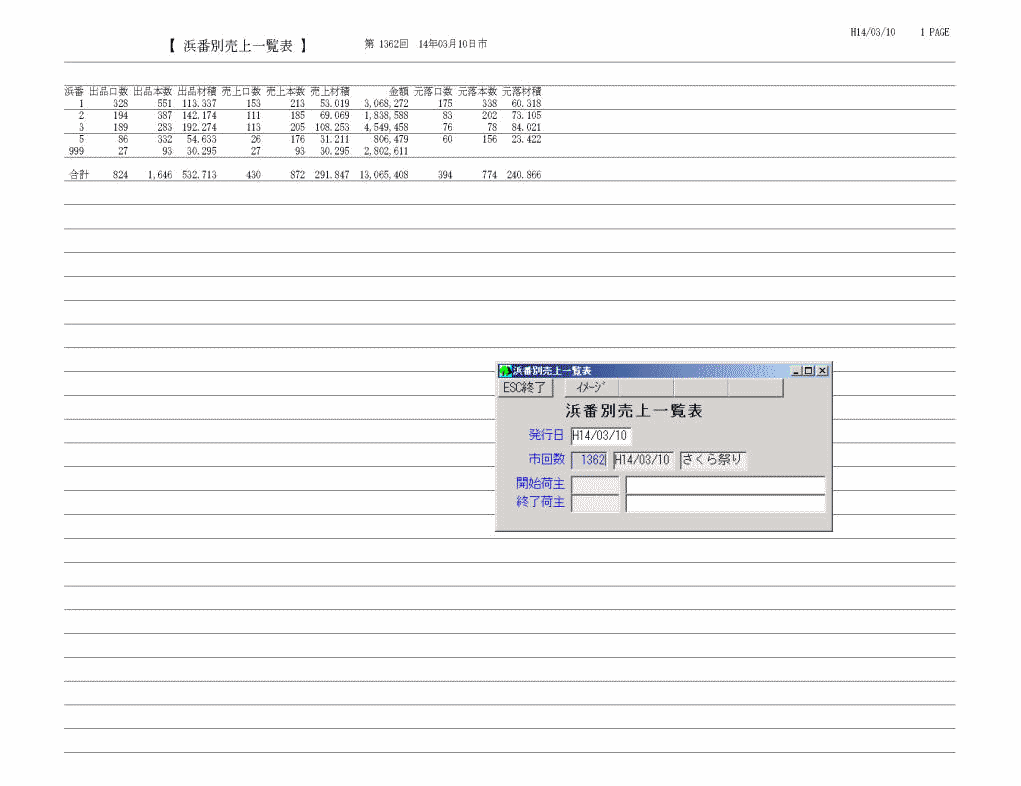Image resolution: width=1021 pixels, height=786 pixels.
Task: Click the 出品口数 column header
Action: (x=109, y=92)
